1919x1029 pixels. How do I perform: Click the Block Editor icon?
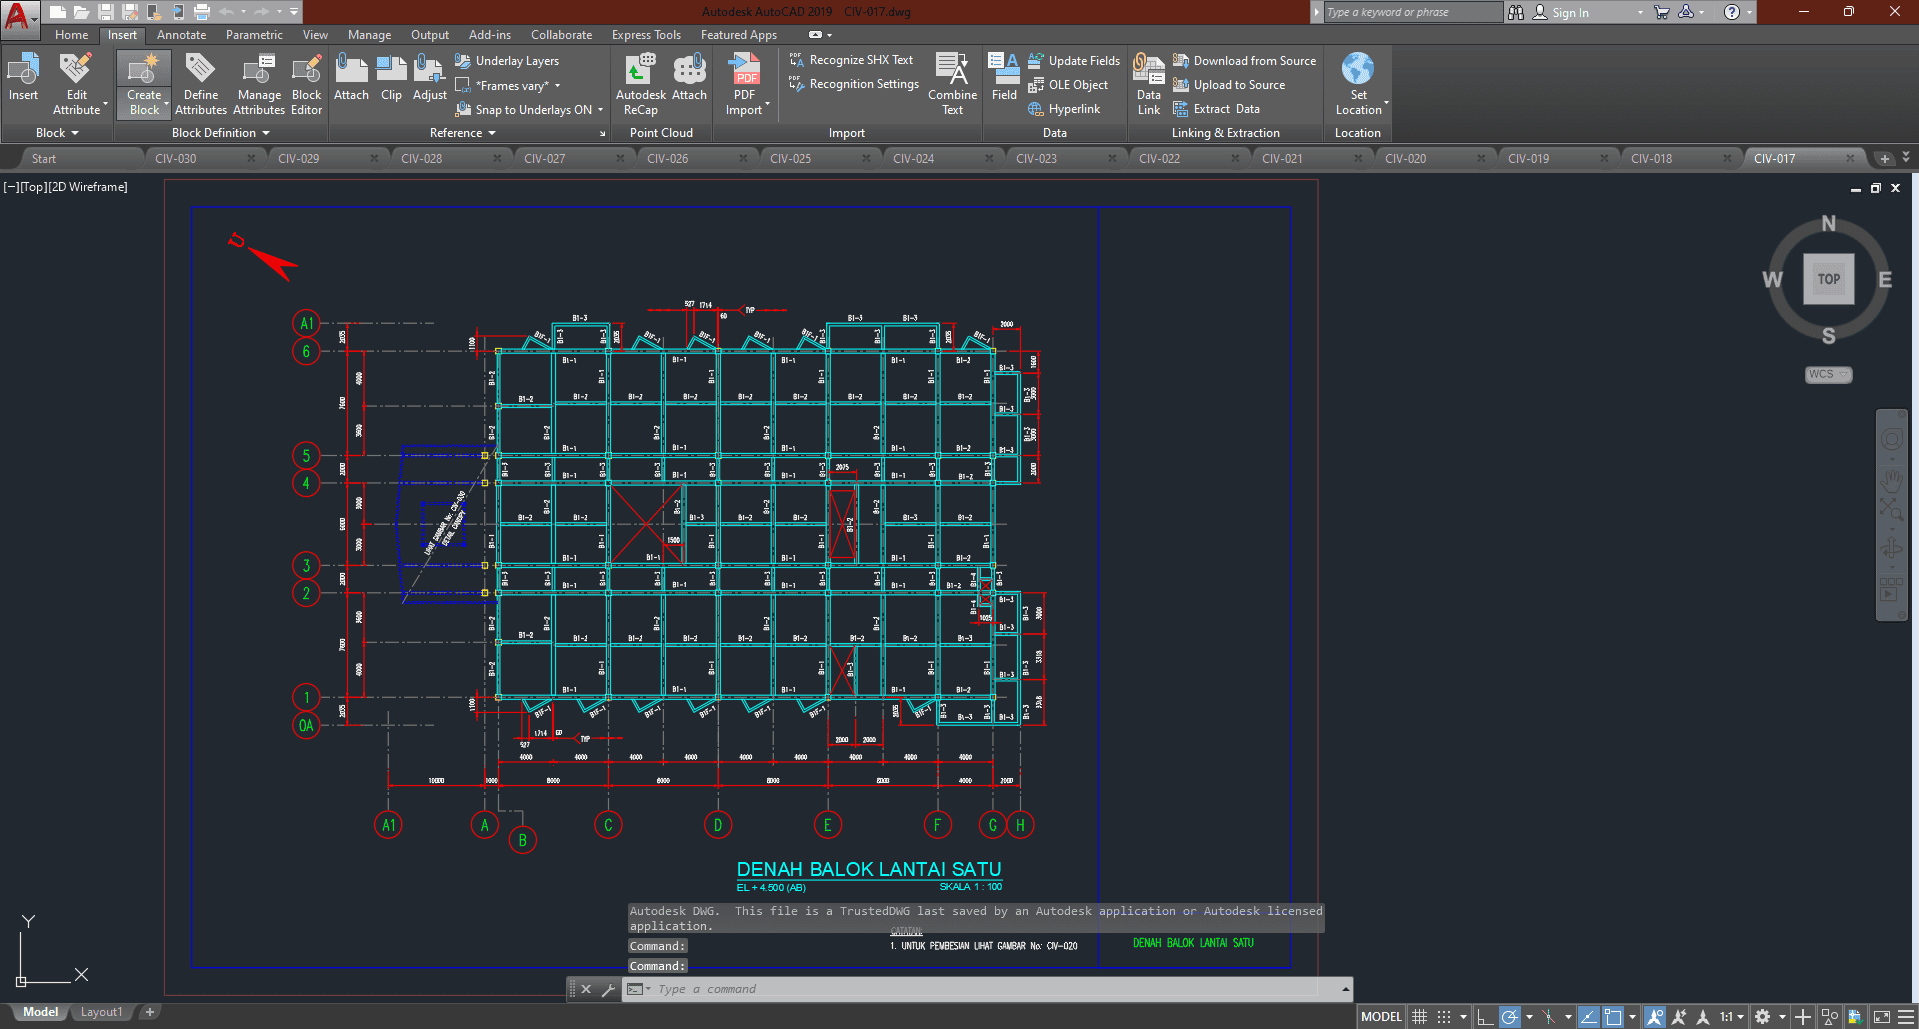coord(306,70)
